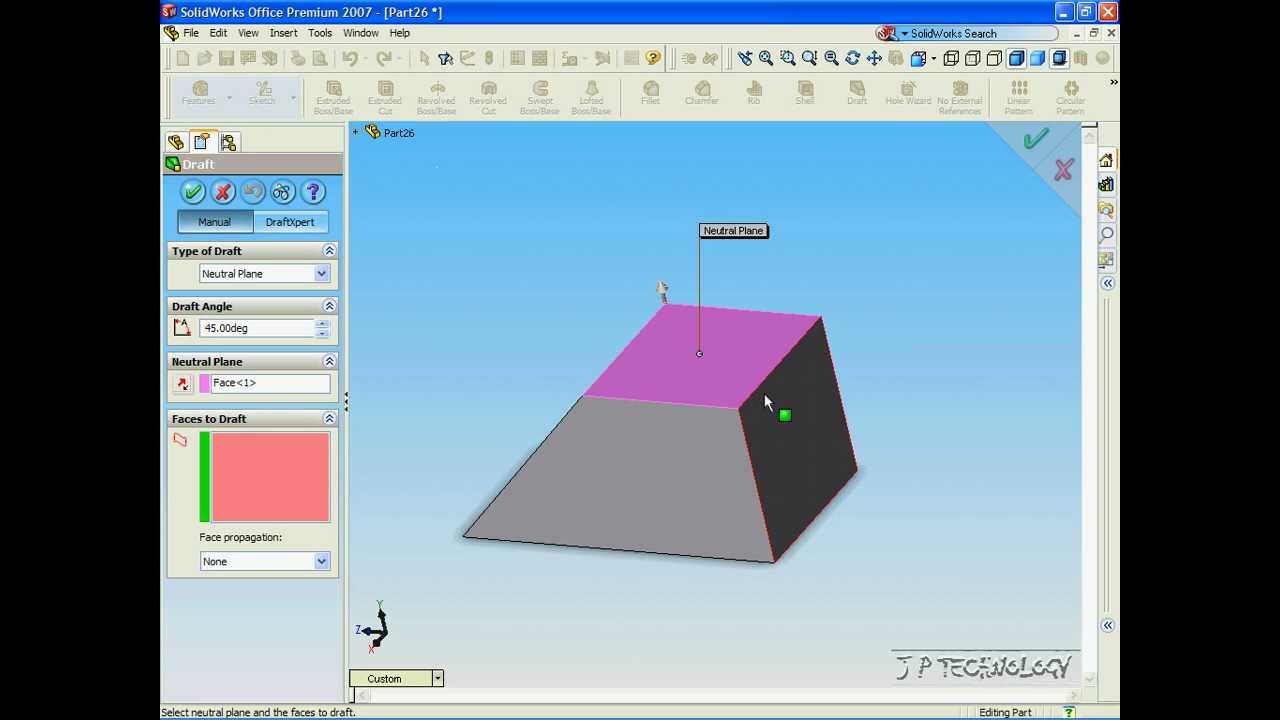The image size is (1280, 720).
Task: Open Tools menu
Action: [320, 33]
